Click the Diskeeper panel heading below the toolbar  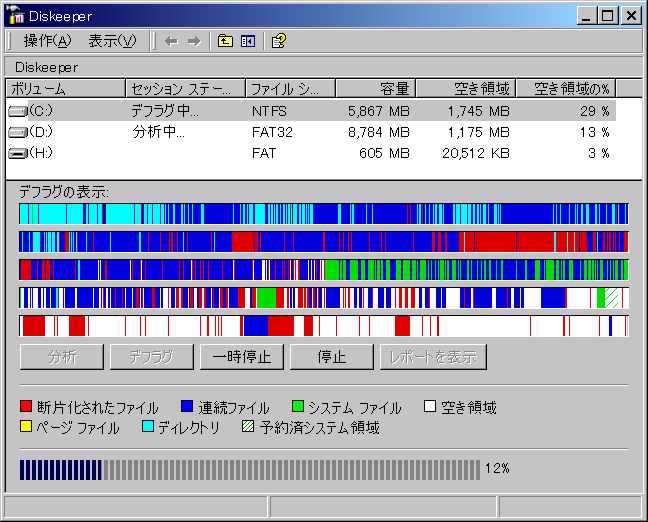click(x=46, y=67)
